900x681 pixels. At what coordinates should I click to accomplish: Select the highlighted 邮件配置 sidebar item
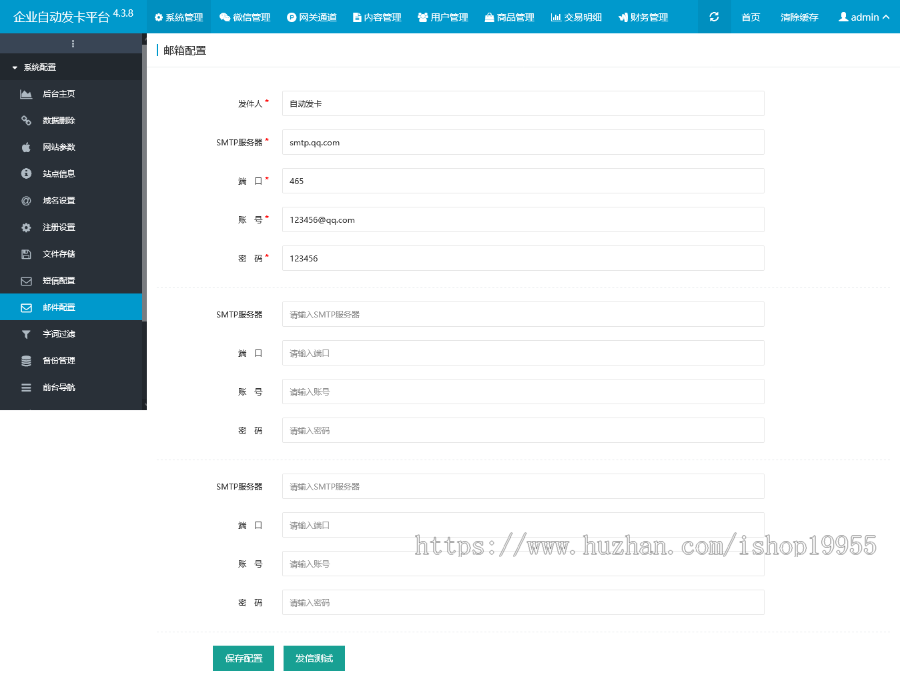click(x=71, y=307)
